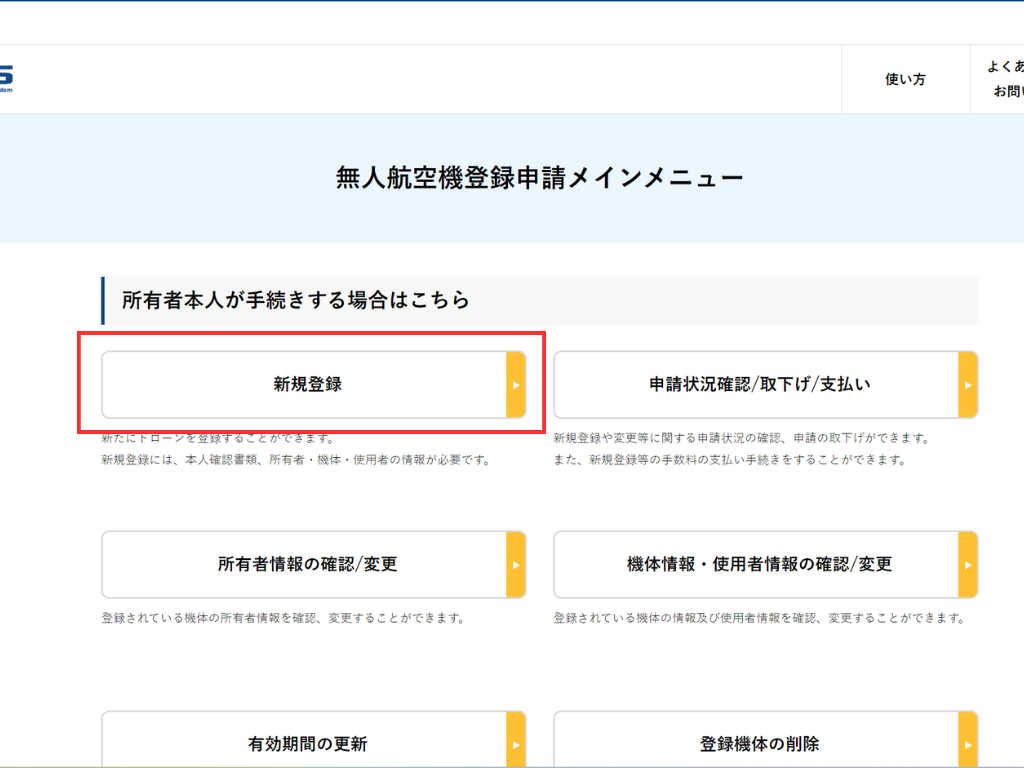Click the yellow arrow on 機体情報・使用者情報の確認/変更
Image resolution: width=1024 pixels, height=768 pixels.
coord(967,565)
